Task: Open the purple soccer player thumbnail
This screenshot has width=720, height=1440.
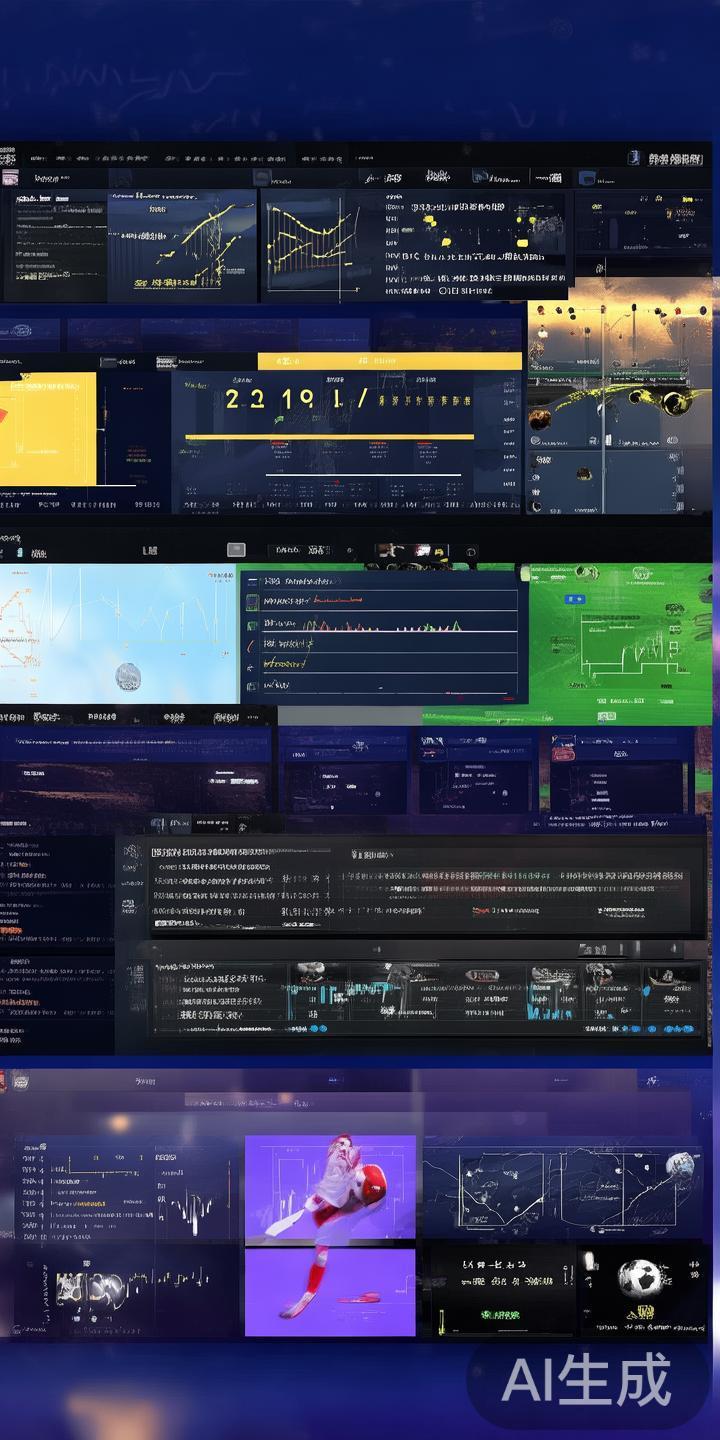Action: (x=330, y=1234)
